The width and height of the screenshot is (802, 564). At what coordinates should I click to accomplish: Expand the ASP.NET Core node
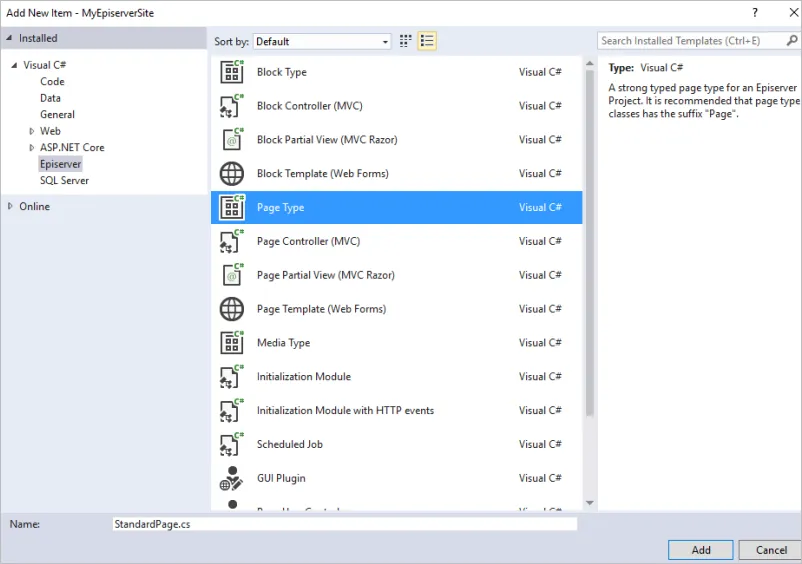[x=32, y=148]
